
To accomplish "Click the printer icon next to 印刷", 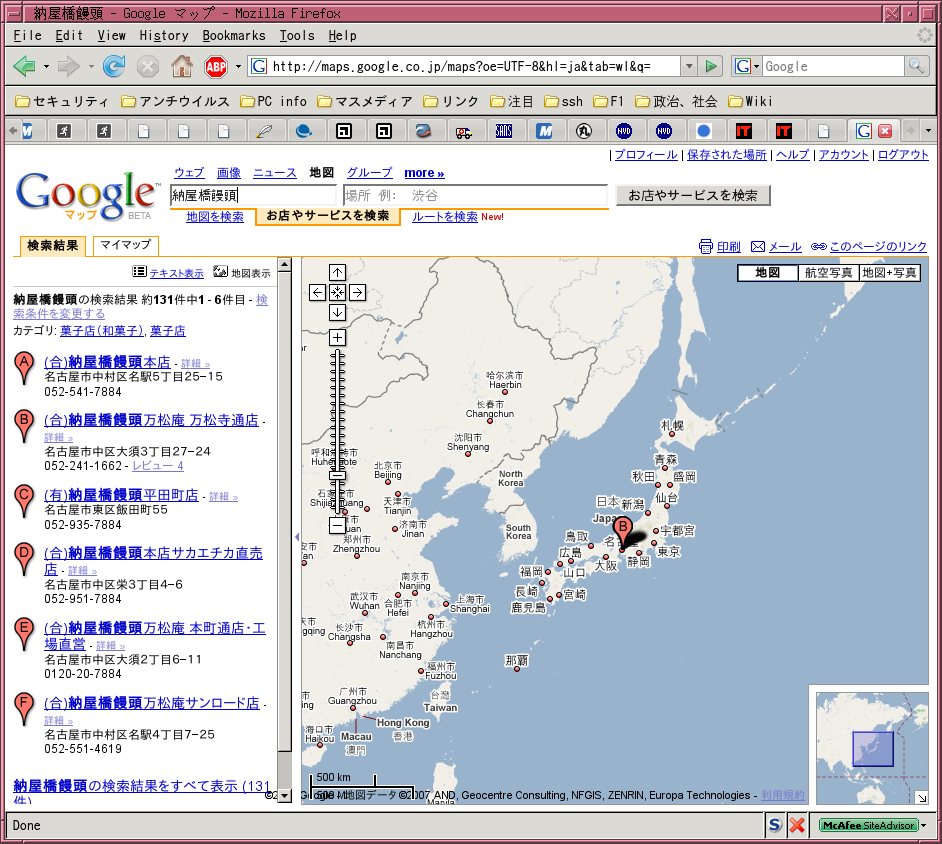I will point(706,246).
